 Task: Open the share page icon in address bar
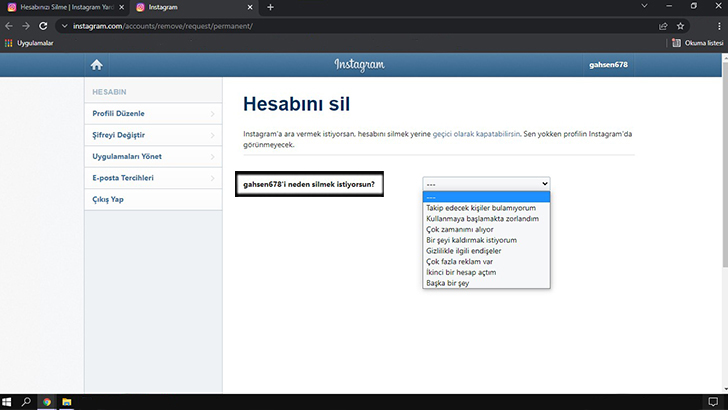(663, 26)
